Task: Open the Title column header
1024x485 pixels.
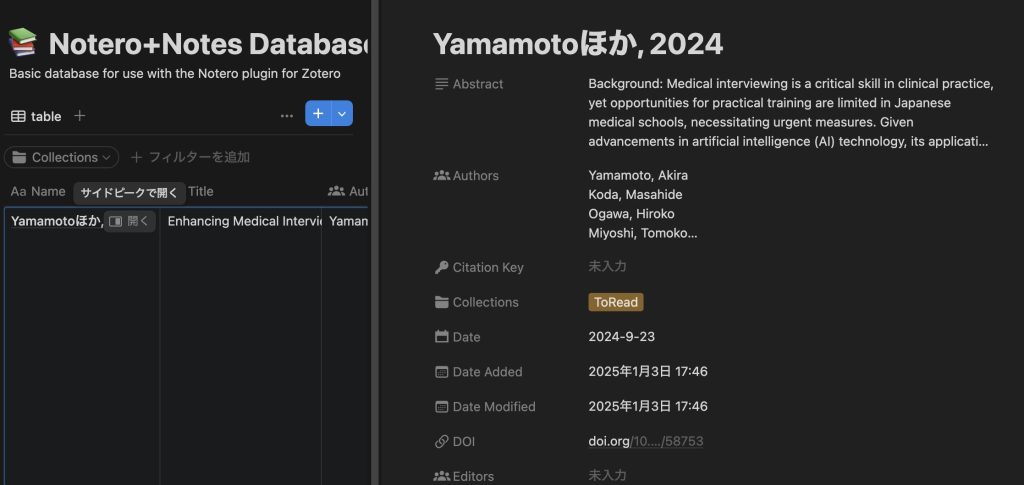Action: tap(201, 191)
